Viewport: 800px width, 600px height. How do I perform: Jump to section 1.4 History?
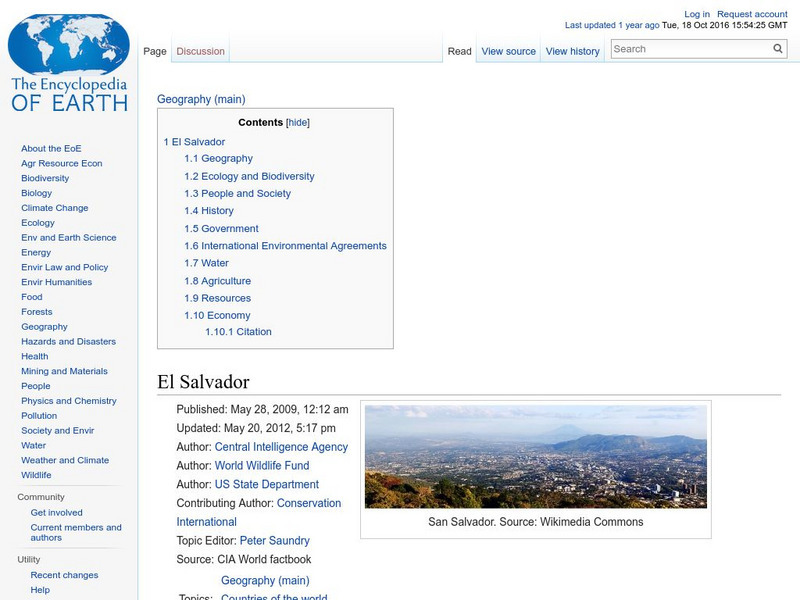tap(209, 211)
